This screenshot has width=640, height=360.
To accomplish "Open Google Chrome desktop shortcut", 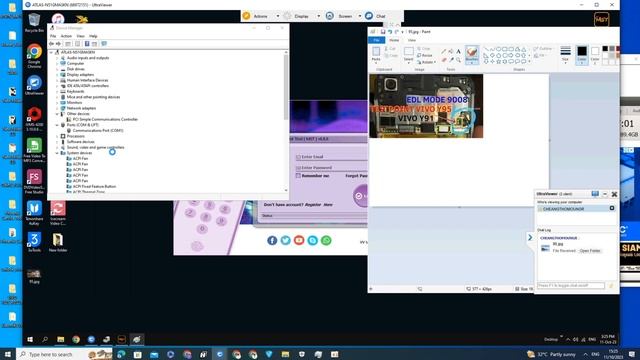I will click(x=34, y=56).
